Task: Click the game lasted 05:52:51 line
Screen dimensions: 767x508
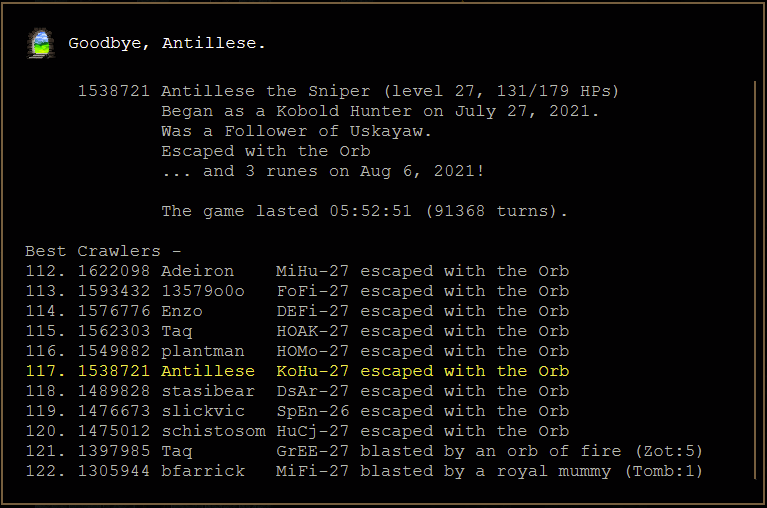Action: pyautogui.click(x=364, y=211)
